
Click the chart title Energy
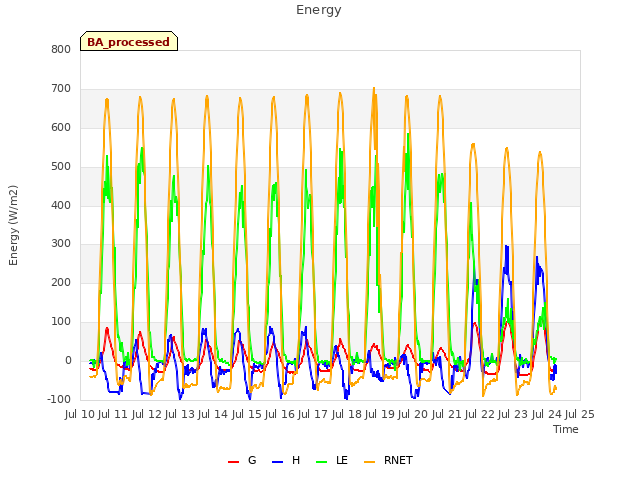tap(319, 10)
